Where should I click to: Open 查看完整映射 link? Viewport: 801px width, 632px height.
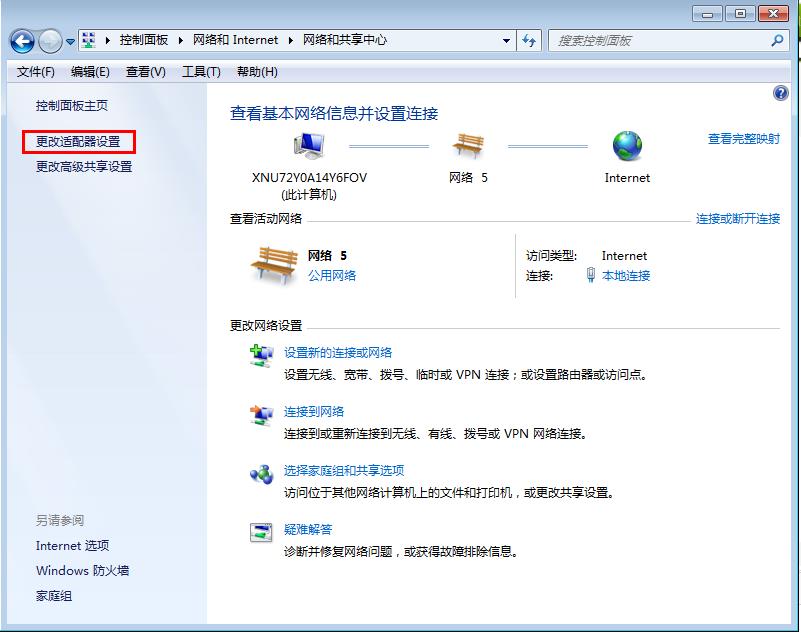743,138
